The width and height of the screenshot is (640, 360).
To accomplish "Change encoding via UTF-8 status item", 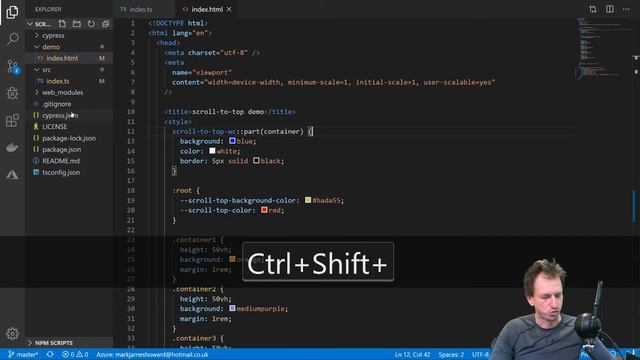I will (481, 354).
